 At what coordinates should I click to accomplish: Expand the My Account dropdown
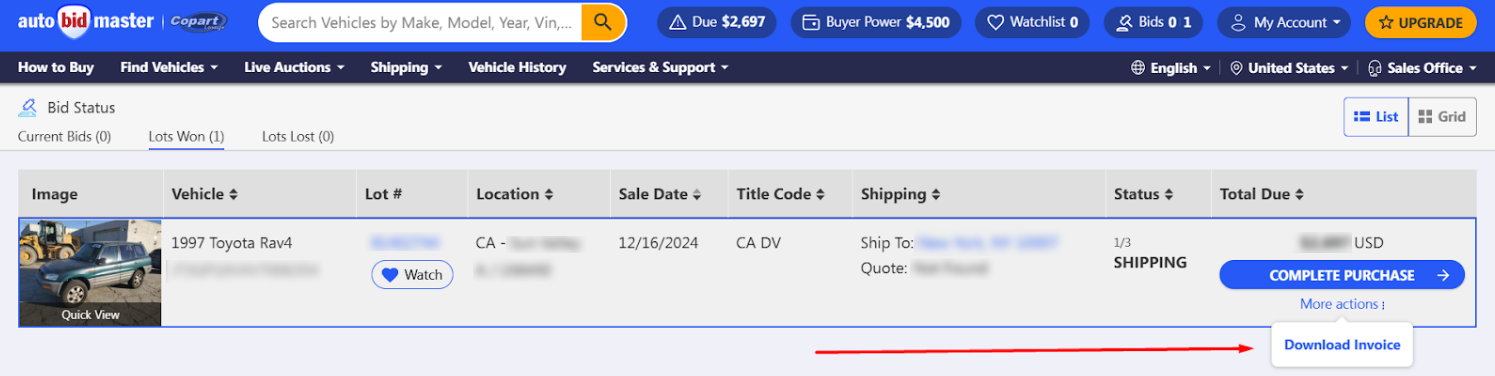coord(1284,22)
